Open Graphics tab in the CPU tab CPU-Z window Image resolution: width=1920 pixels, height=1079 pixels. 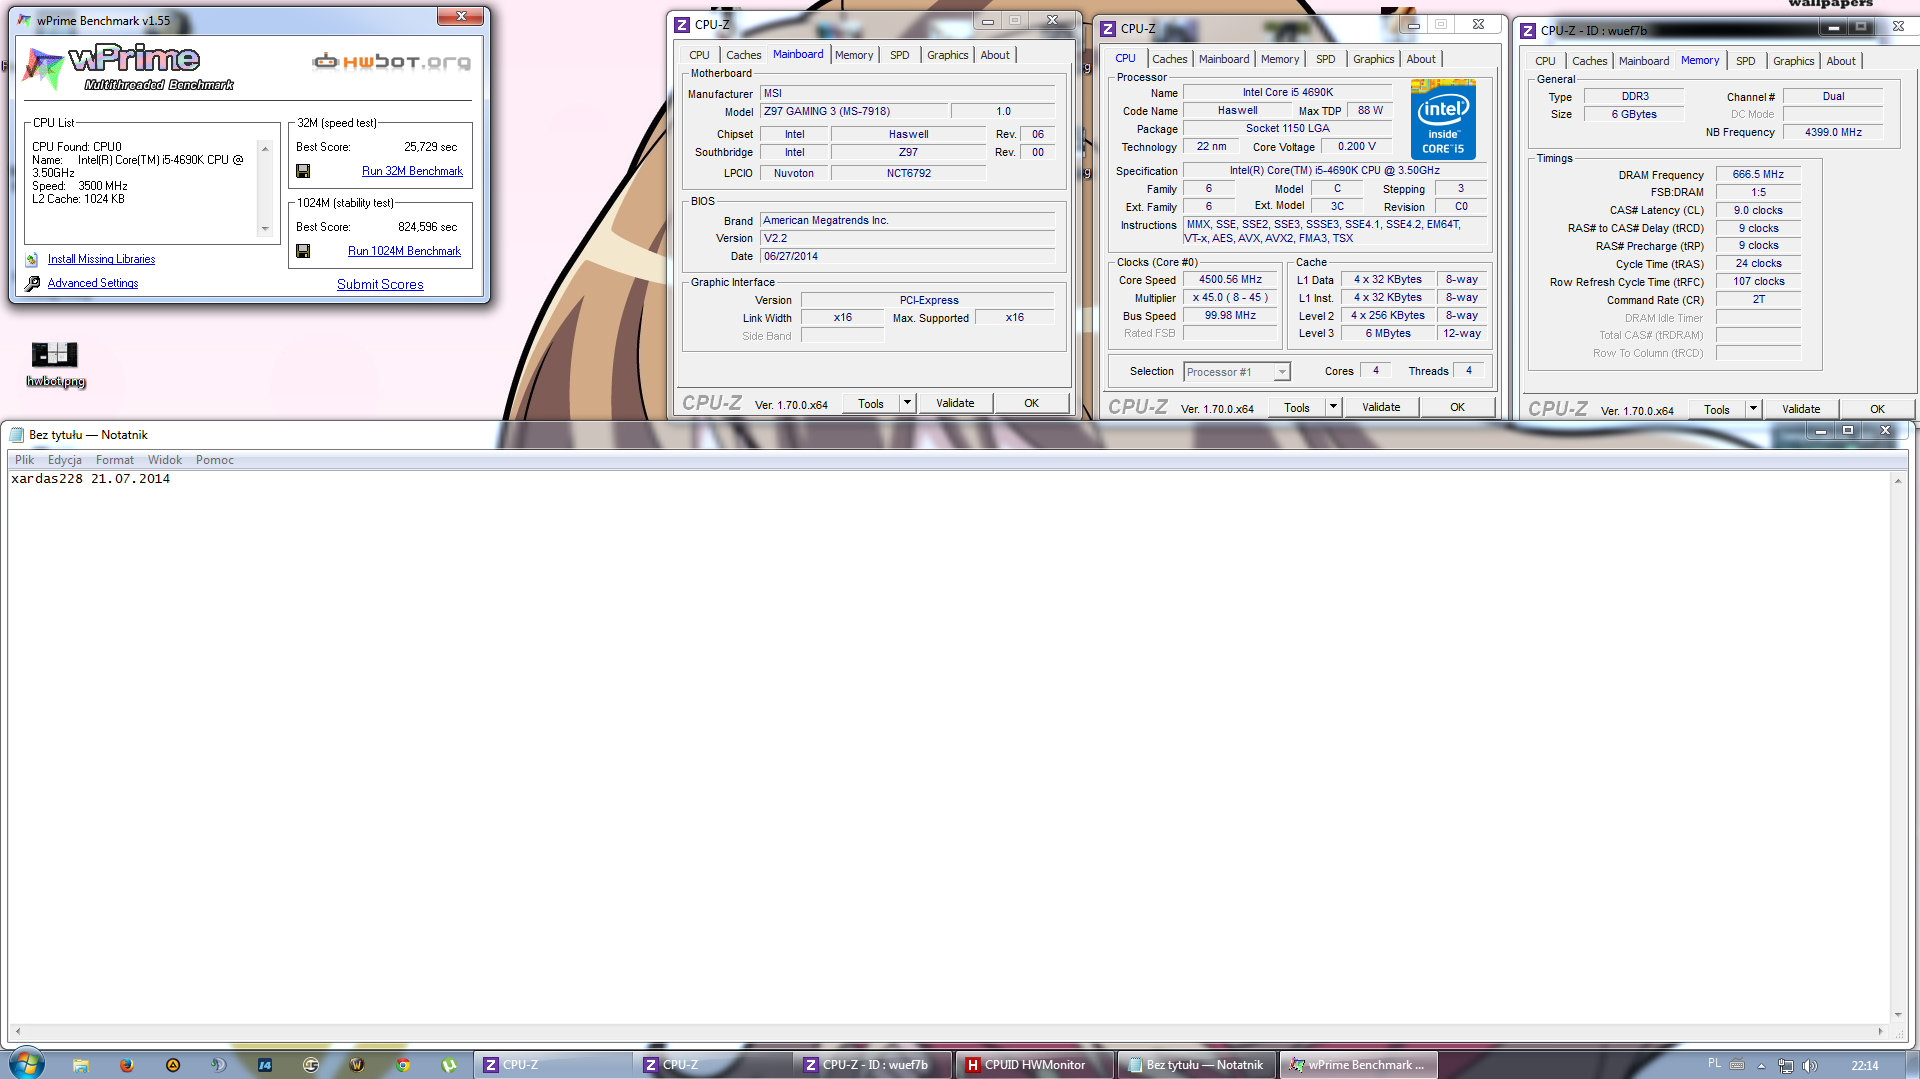(x=1373, y=59)
